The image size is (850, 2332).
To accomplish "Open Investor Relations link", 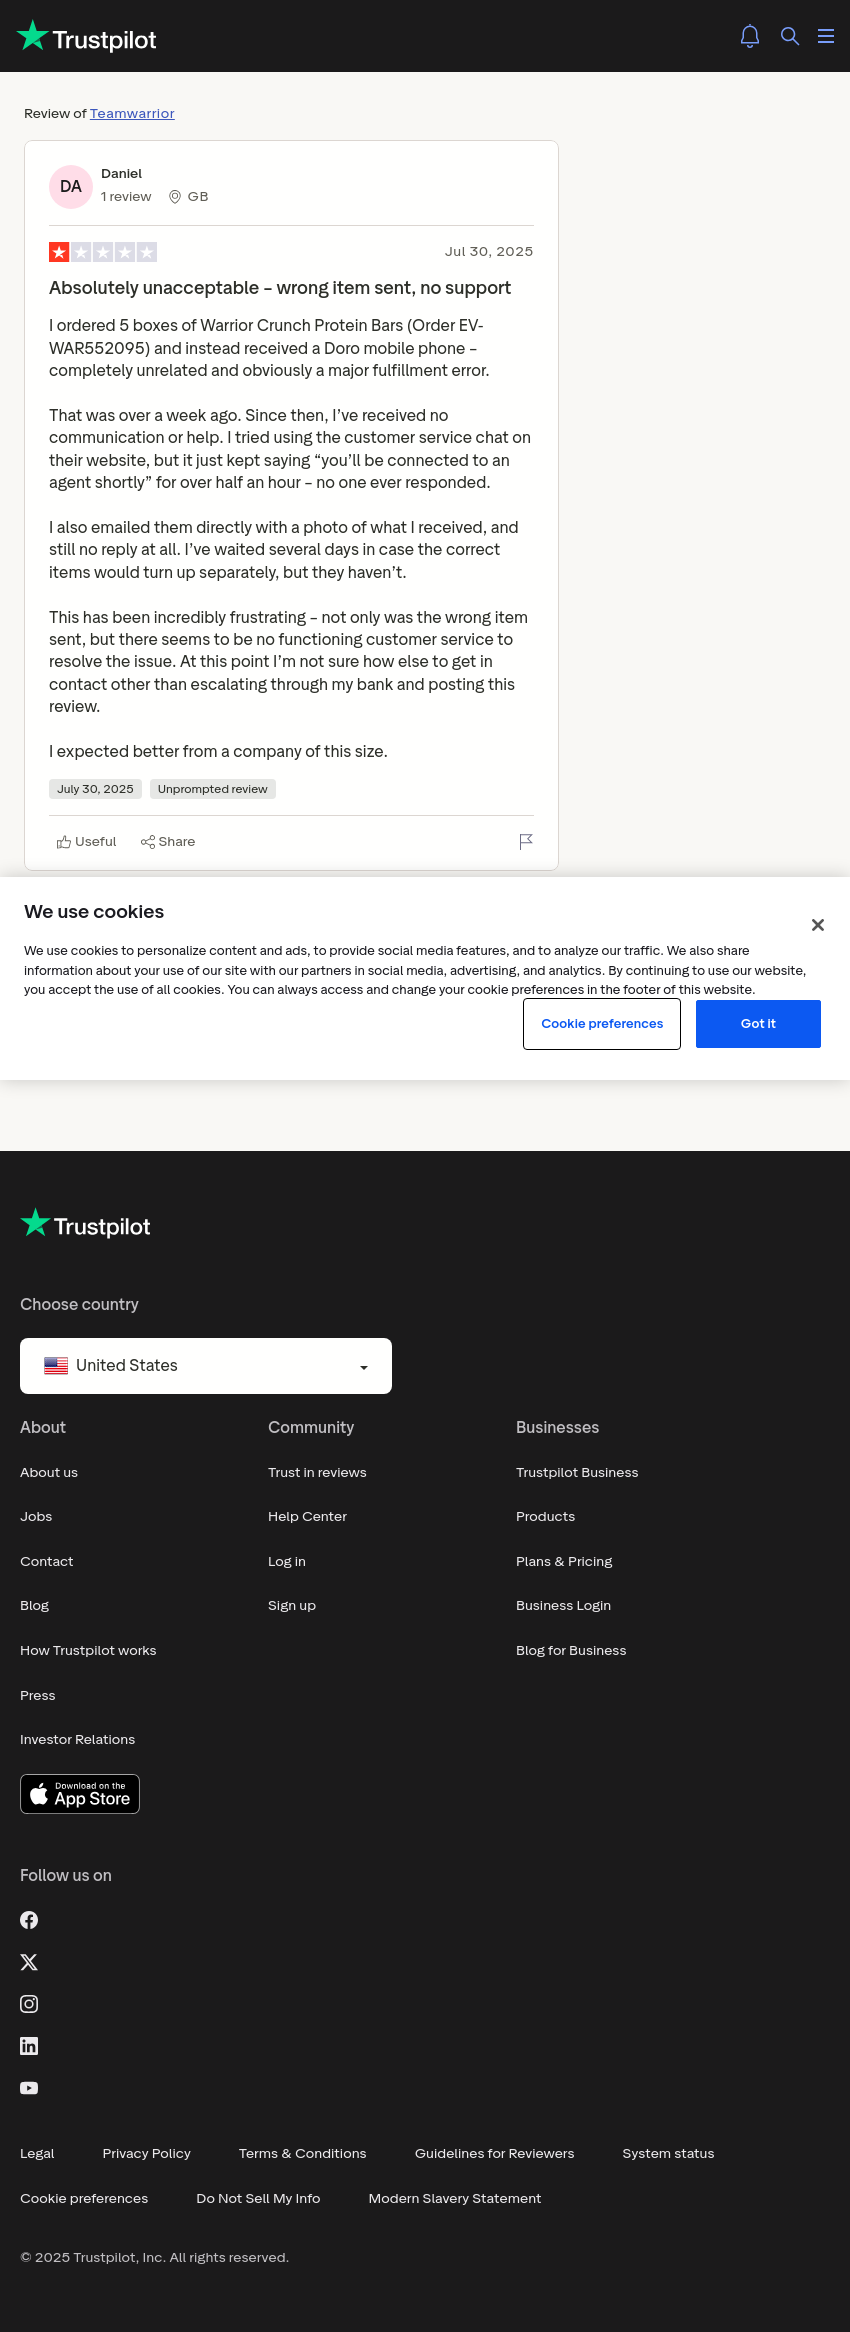I will coord(78,1740).
